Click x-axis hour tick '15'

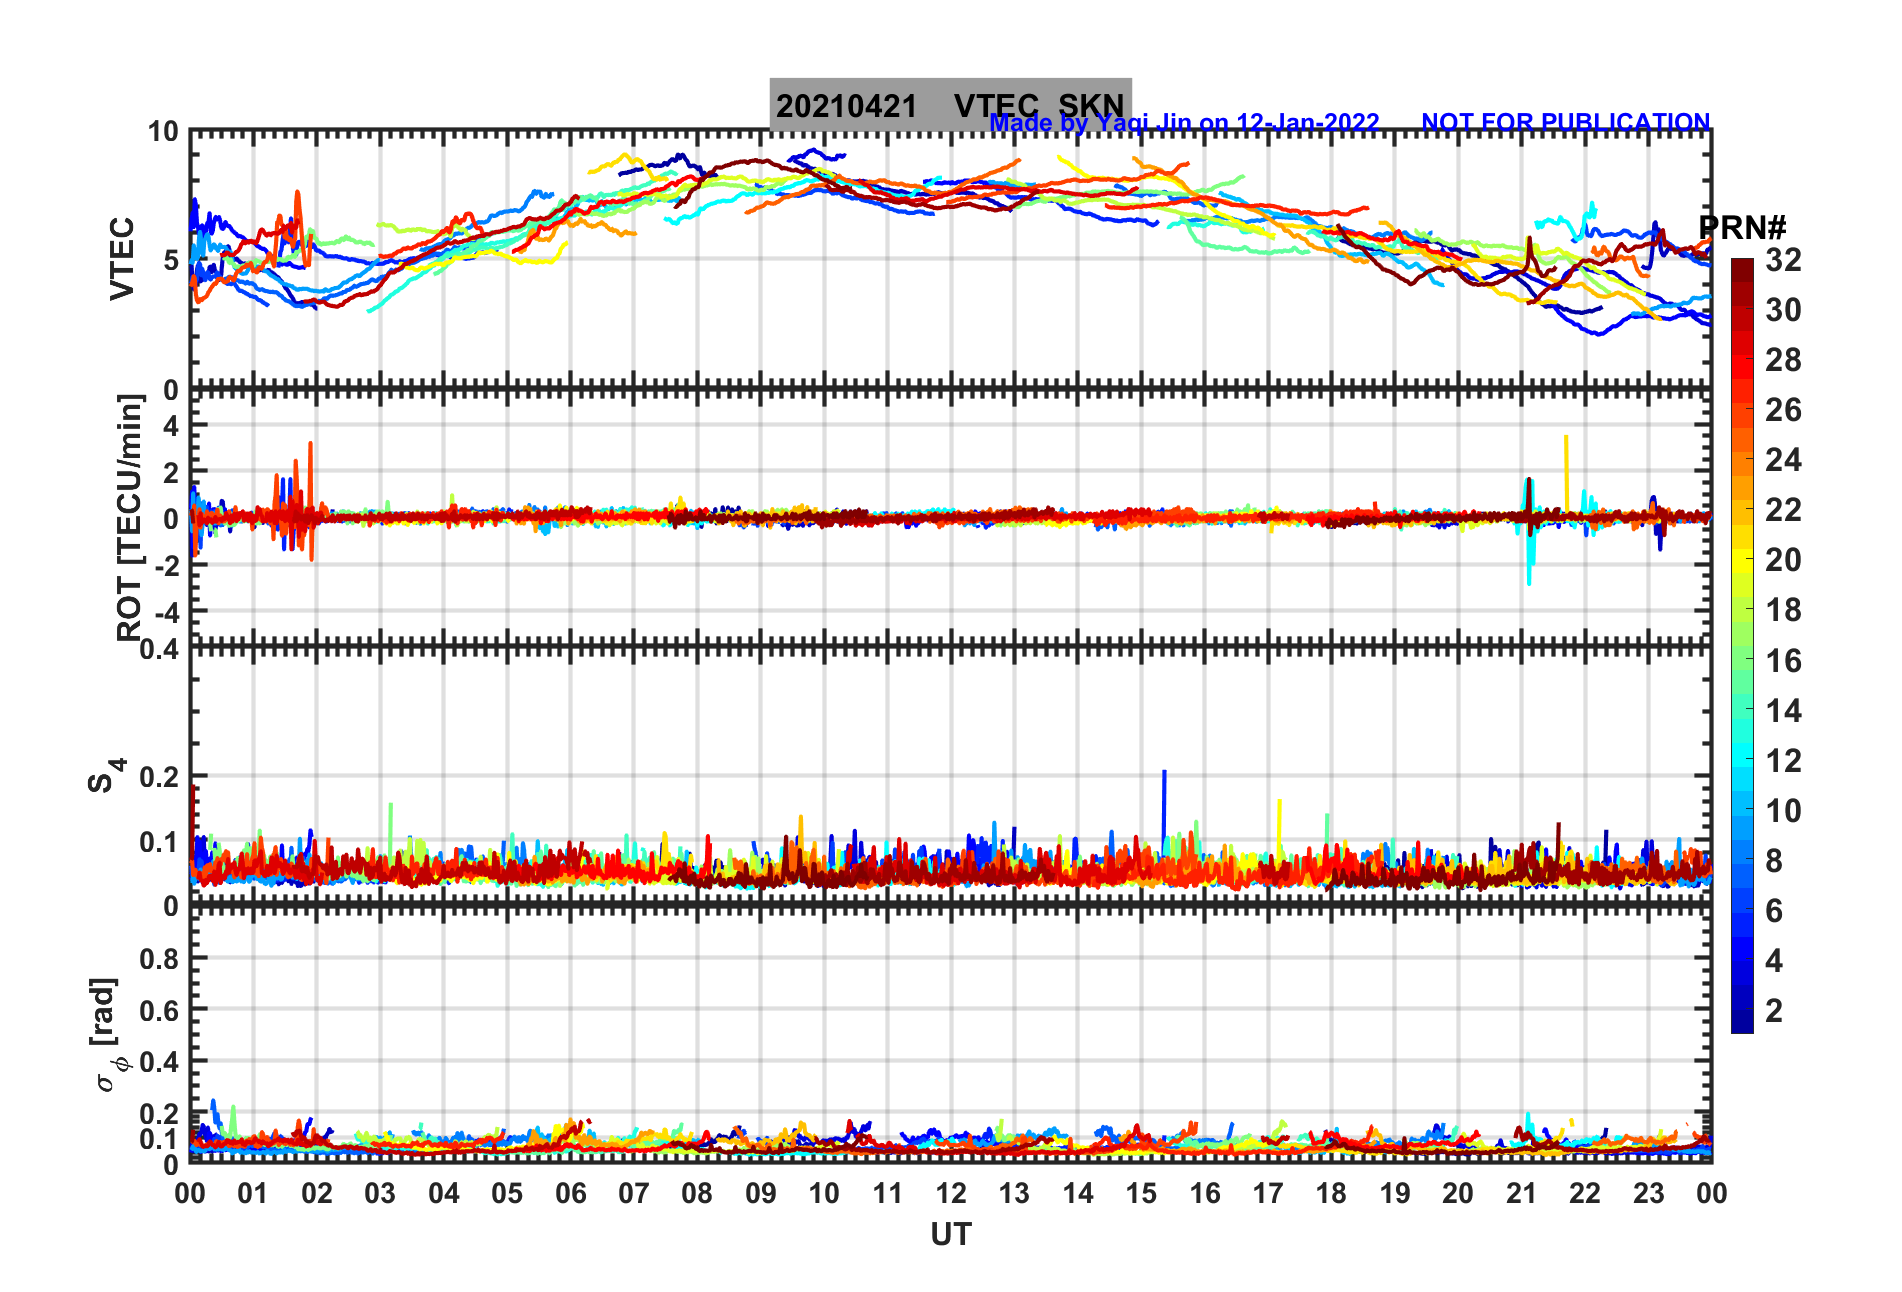(x=1141, y=1193)
